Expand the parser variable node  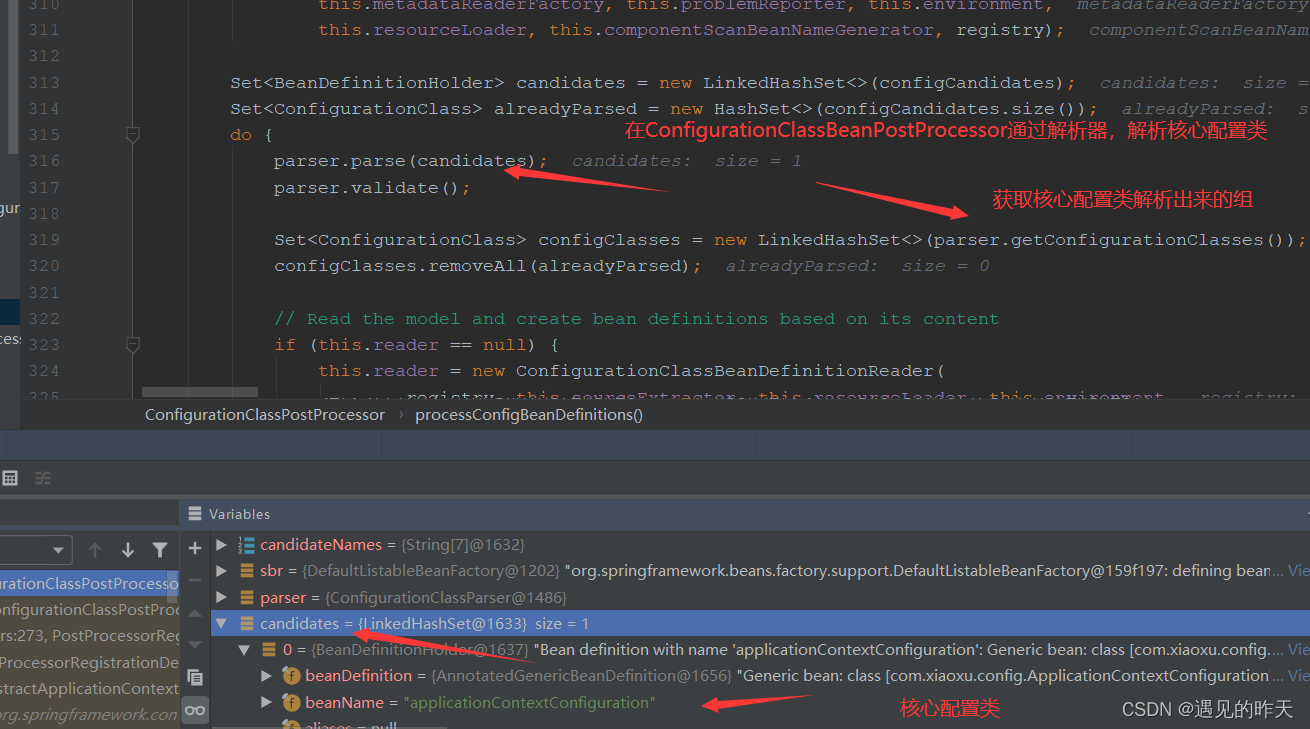pos(222,597)
